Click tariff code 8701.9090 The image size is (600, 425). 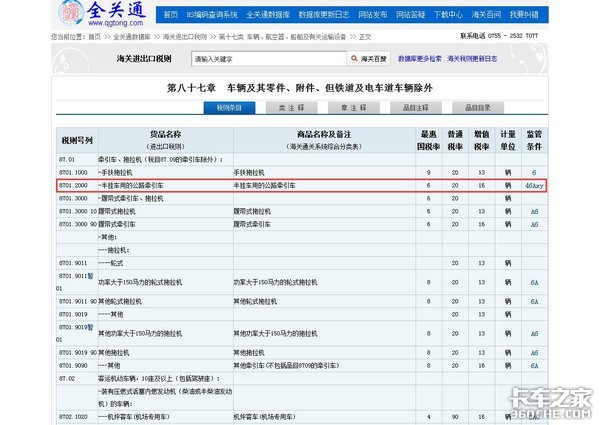click(73, 366)
